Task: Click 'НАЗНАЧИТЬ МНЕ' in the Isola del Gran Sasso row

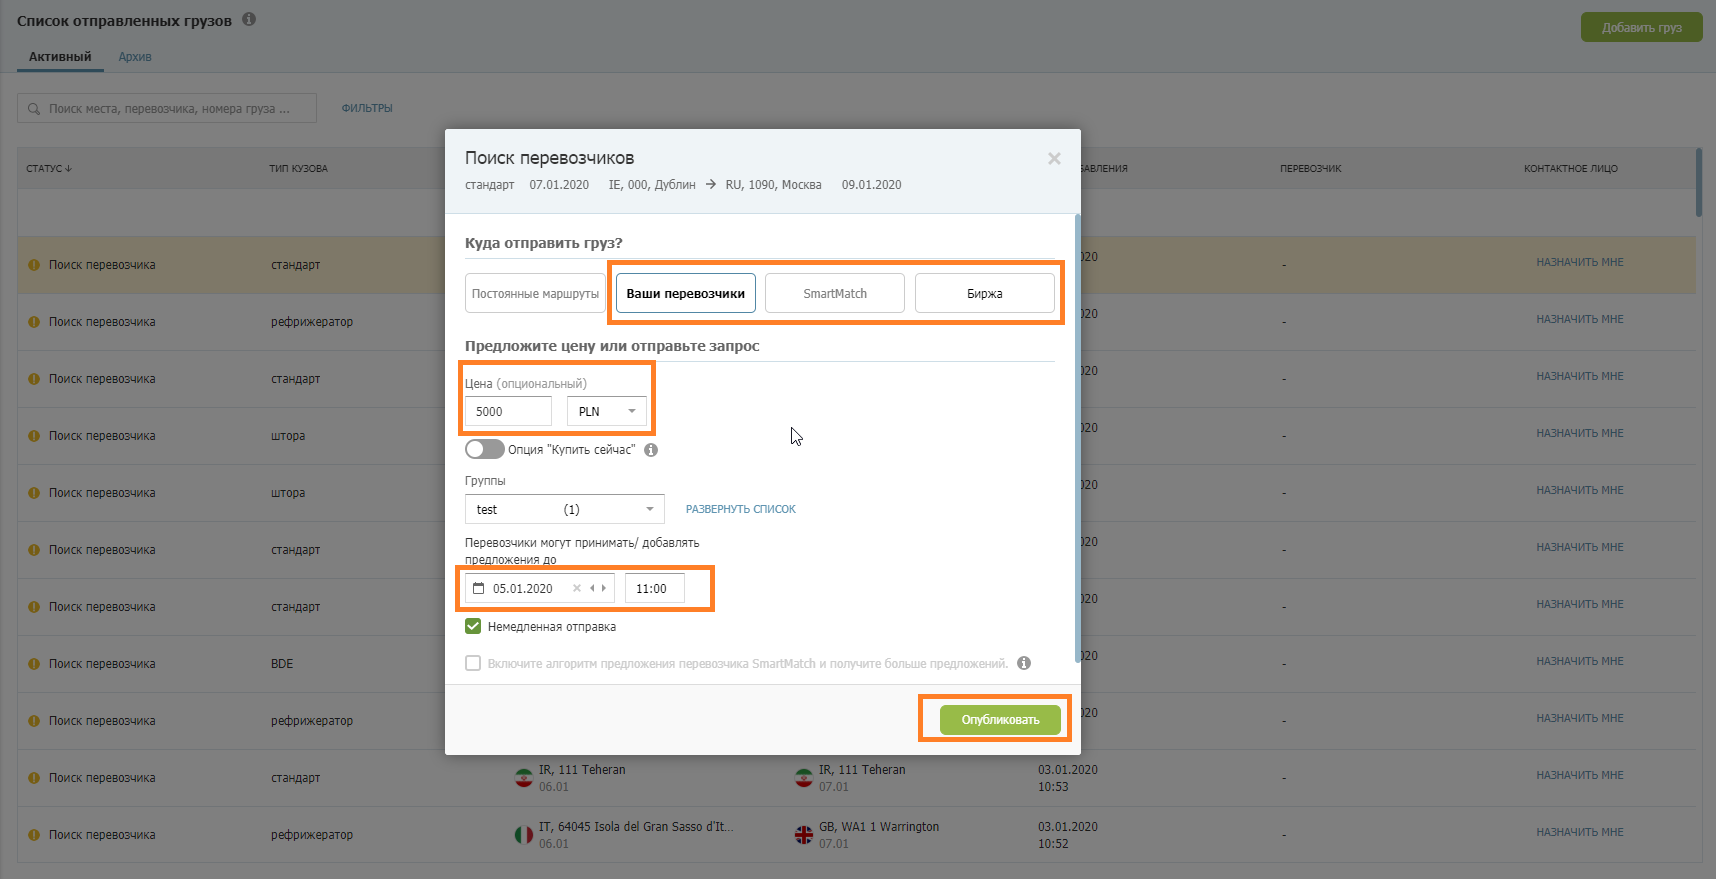Action: [x=1580, y=832]
